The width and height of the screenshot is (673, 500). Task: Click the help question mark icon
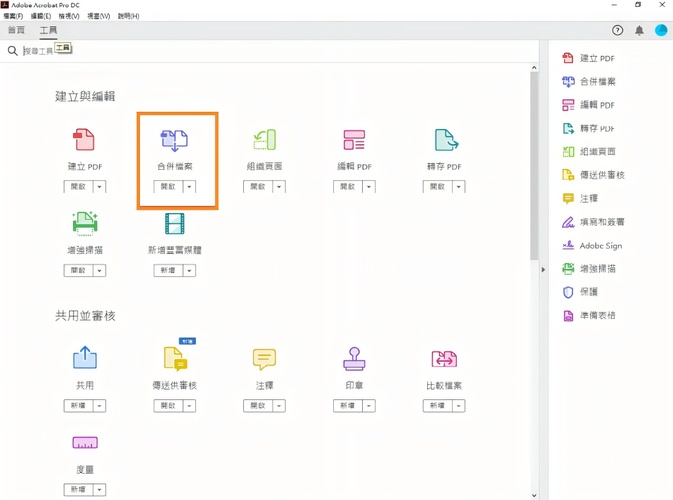pyautogui.click(x=617, y=30)
